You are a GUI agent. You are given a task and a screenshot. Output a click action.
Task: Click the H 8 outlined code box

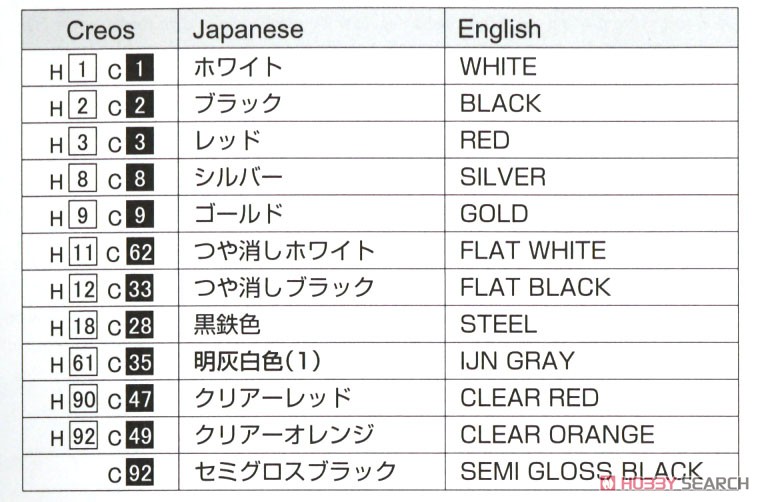coord(82,178)
